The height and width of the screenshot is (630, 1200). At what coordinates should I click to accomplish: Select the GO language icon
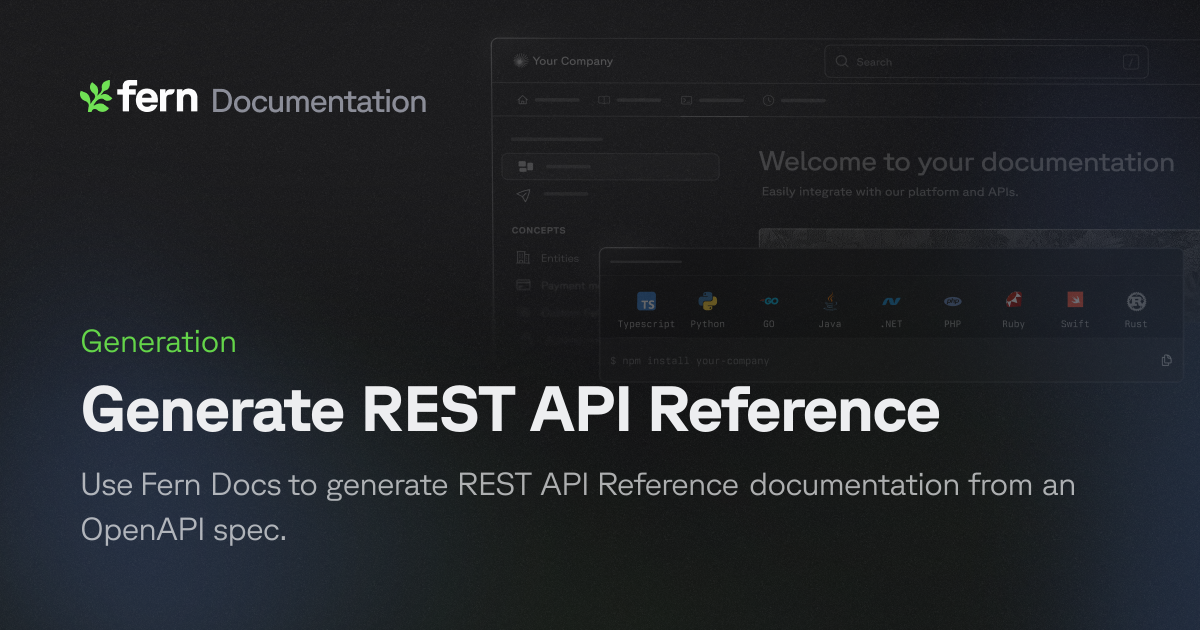click(x=769, y=301)
